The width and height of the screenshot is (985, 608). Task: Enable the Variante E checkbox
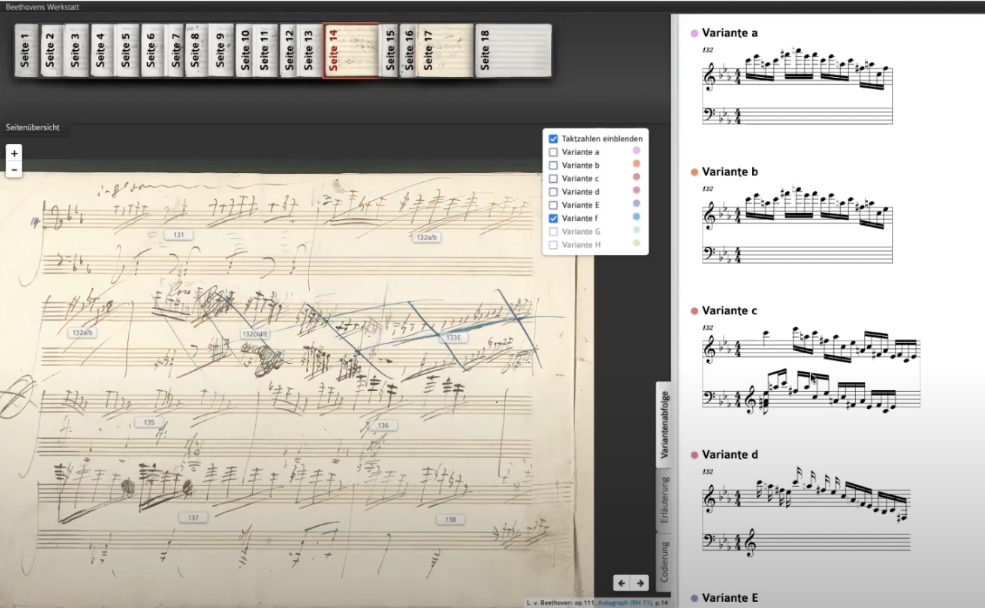[x=553, y=205]
